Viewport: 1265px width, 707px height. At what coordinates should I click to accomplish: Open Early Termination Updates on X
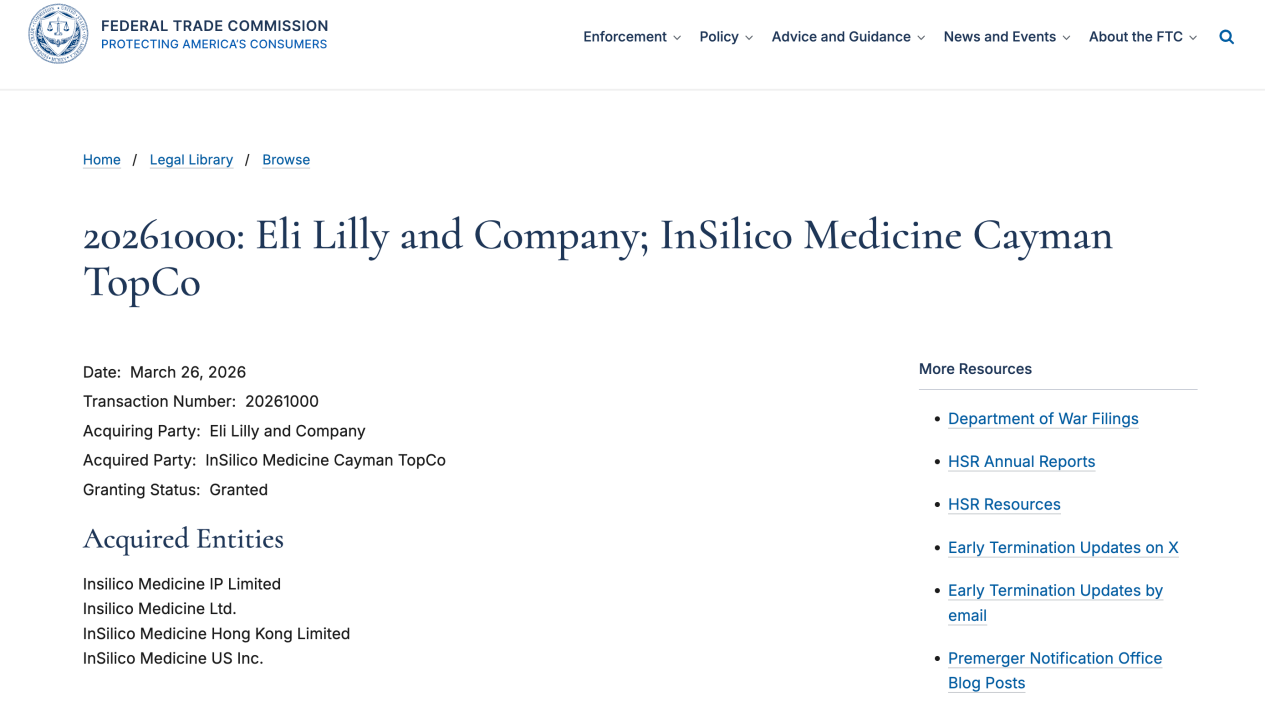point(1063,548)
